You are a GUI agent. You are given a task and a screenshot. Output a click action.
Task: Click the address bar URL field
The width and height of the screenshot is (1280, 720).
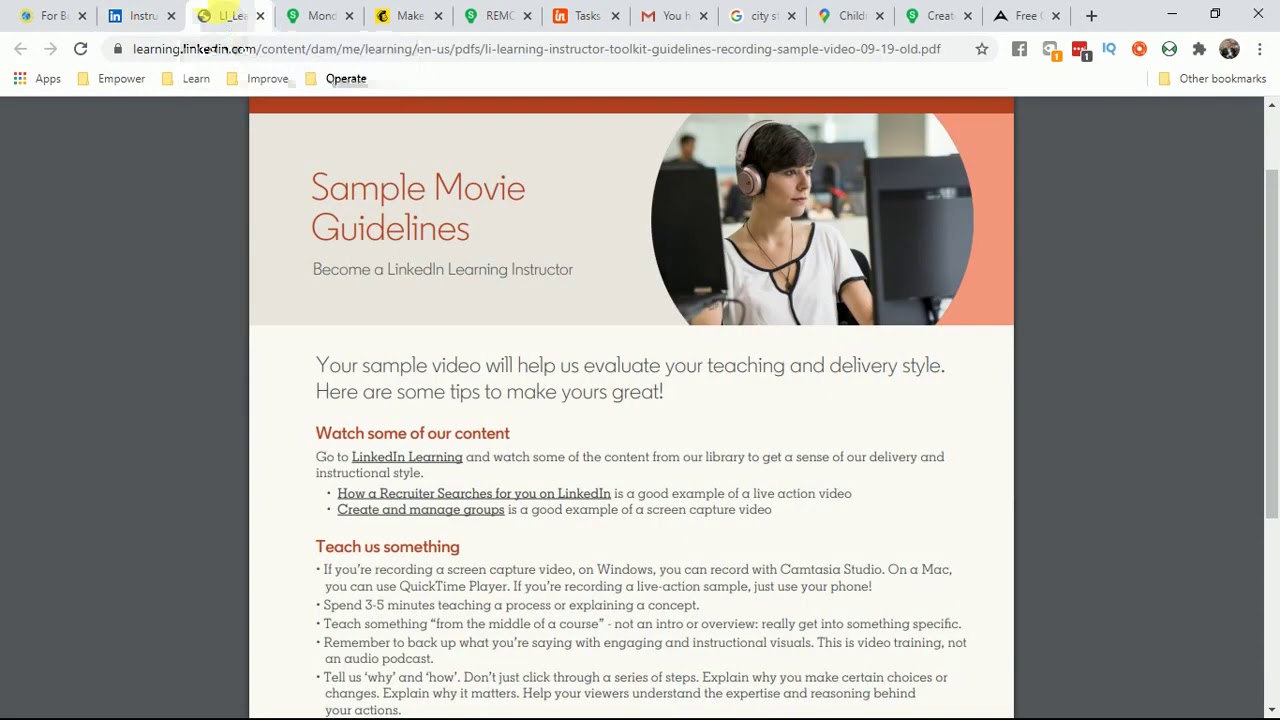[536, 48]
